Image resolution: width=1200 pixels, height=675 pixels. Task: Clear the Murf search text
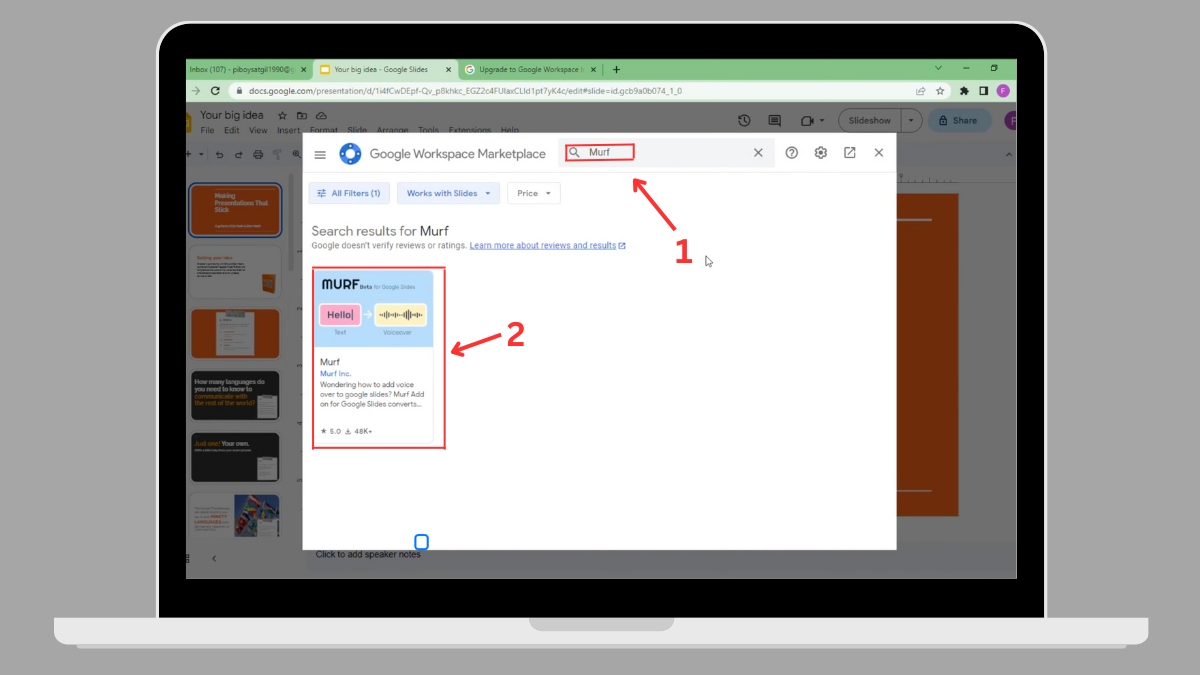coord(758,153)
